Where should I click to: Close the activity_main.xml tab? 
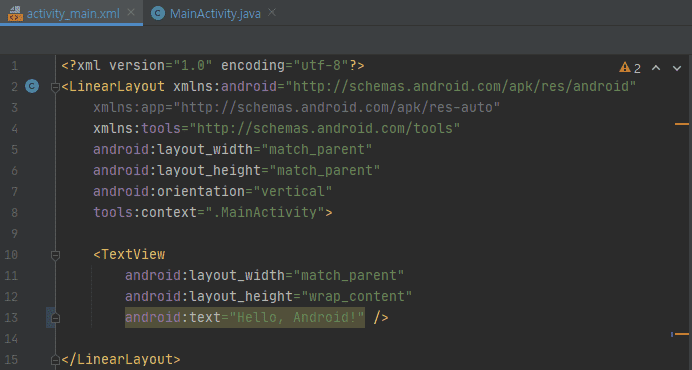[131, 12]
